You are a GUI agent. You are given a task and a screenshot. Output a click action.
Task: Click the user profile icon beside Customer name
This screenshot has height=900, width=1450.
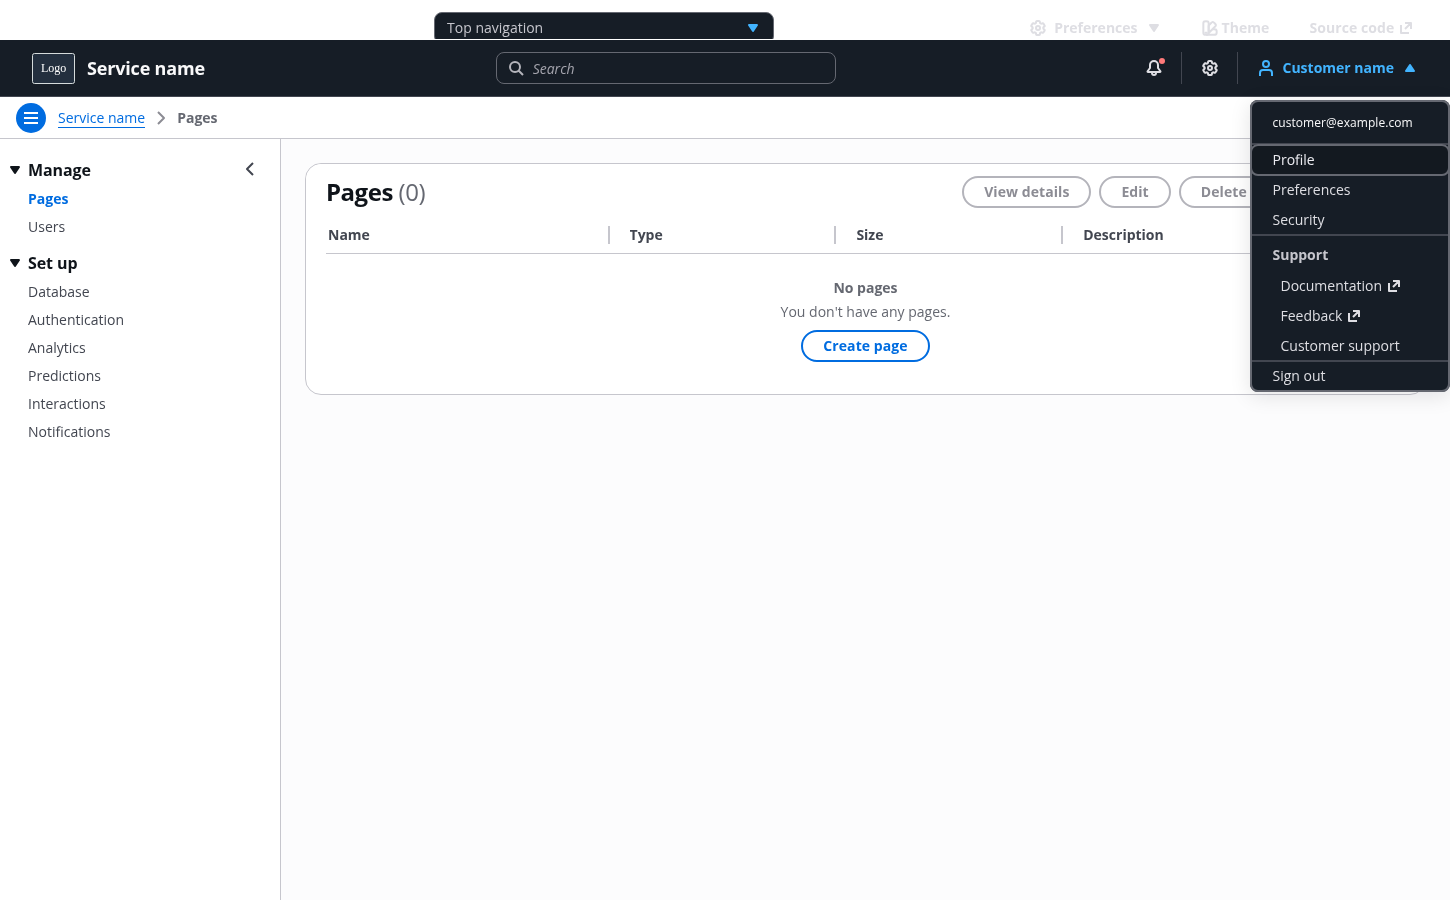click(1266, 68)
